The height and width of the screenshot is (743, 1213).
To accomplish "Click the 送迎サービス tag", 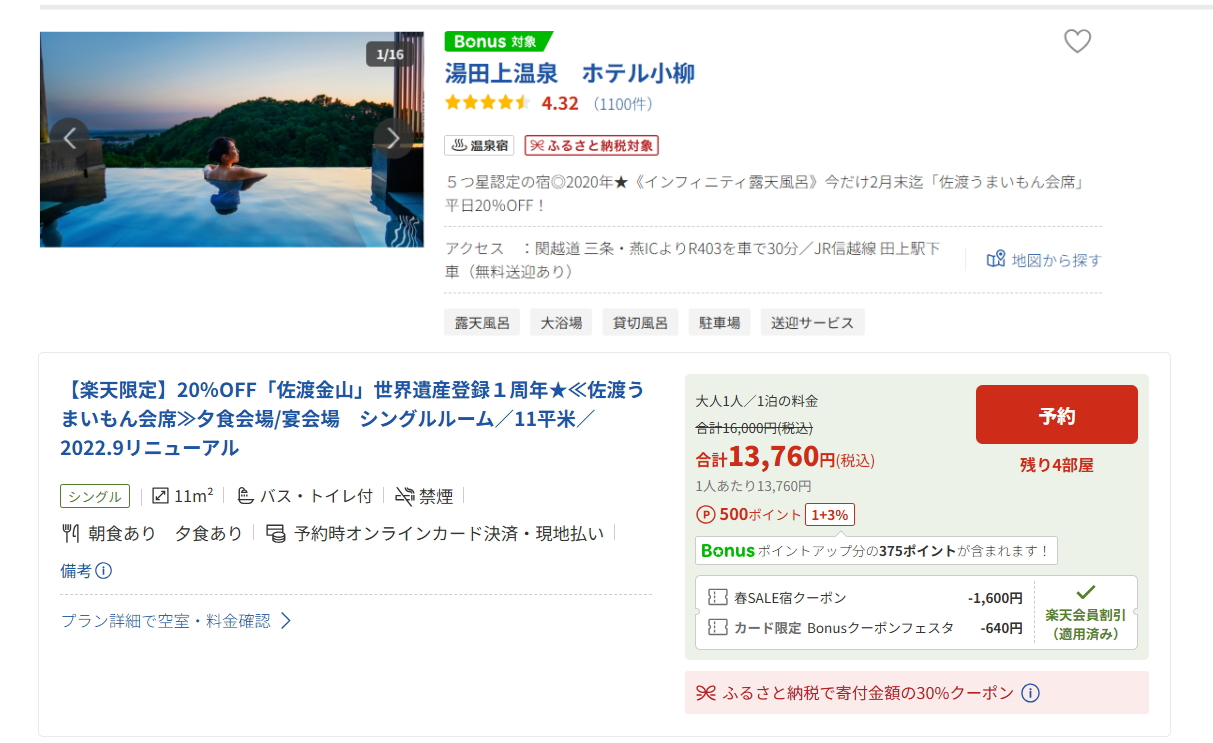I will pyautogui.click(x=811, y=322).
